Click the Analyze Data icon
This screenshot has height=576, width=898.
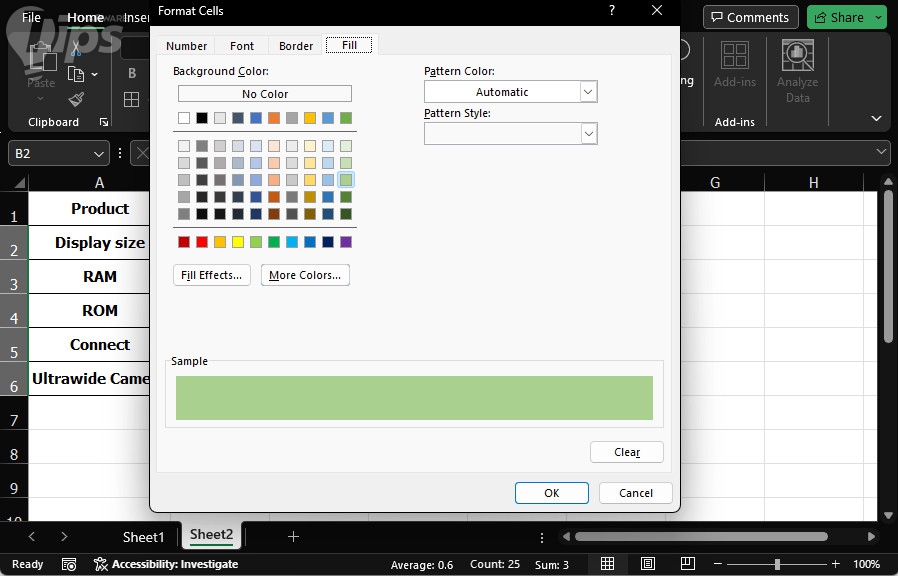pos(797,58)
